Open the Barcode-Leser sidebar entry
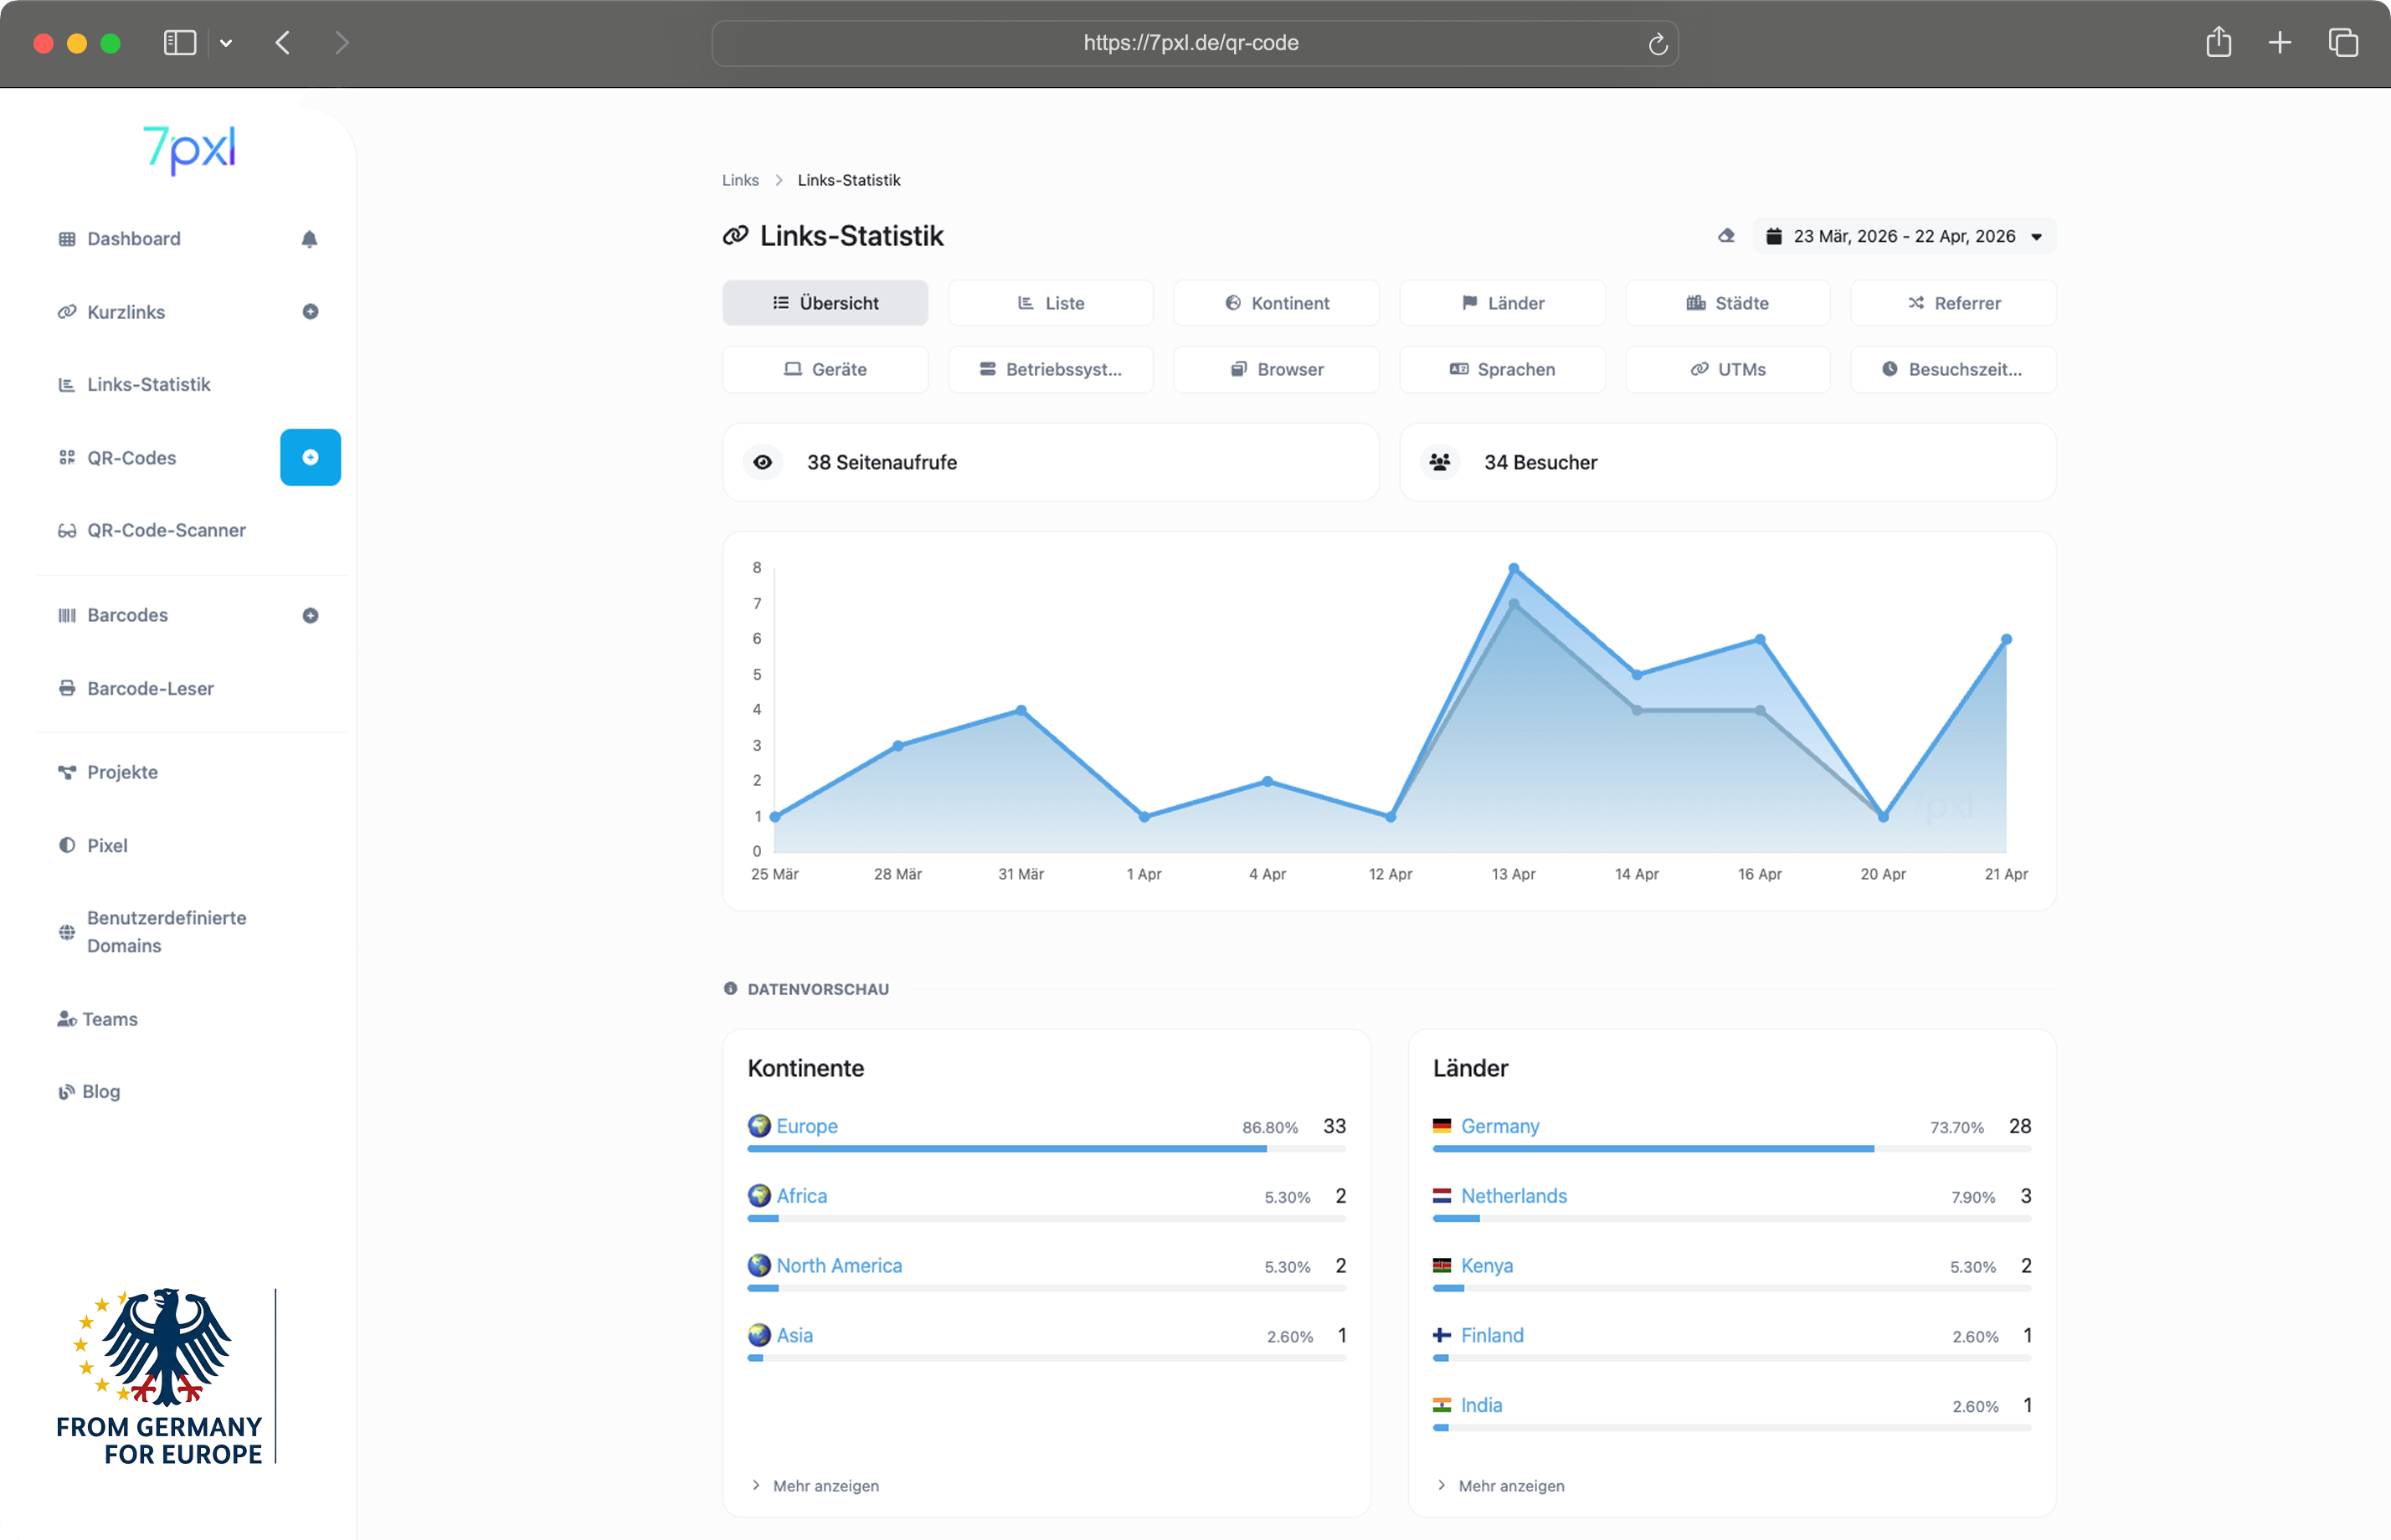 tap(149, 688)
